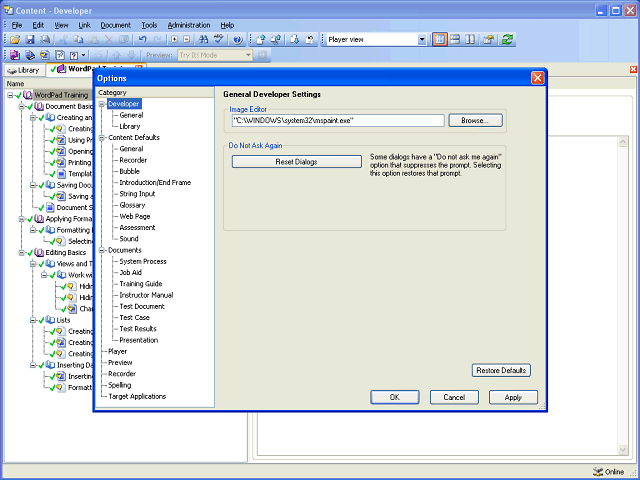Click the question document icon on lower toolbar
640x480 pixels.
(74, 55)
